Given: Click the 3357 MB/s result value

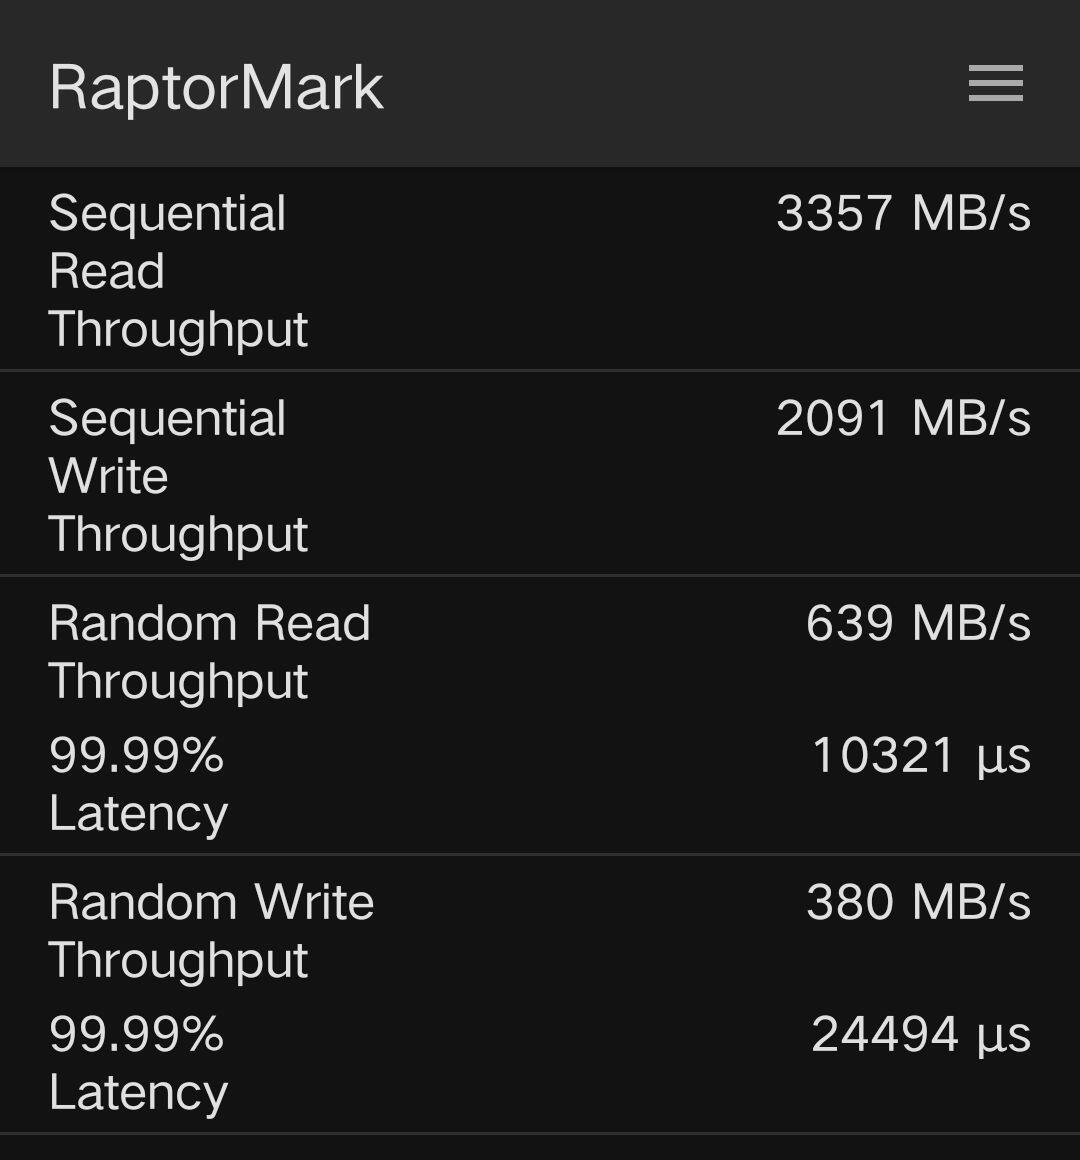Looking at the screenshot, I should (x=903, y=213).
